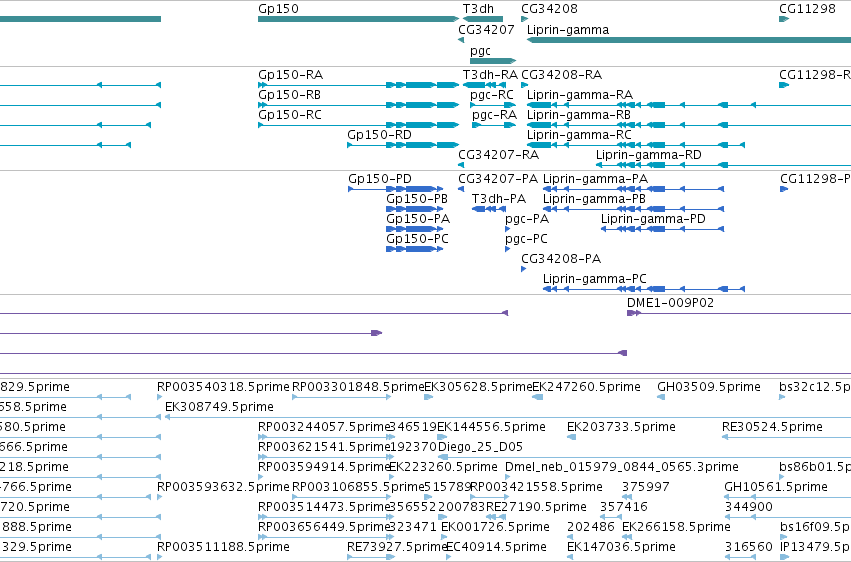
Task: Select transcript label Liprin-gamma-RC
Action: (x=579, y=135)
